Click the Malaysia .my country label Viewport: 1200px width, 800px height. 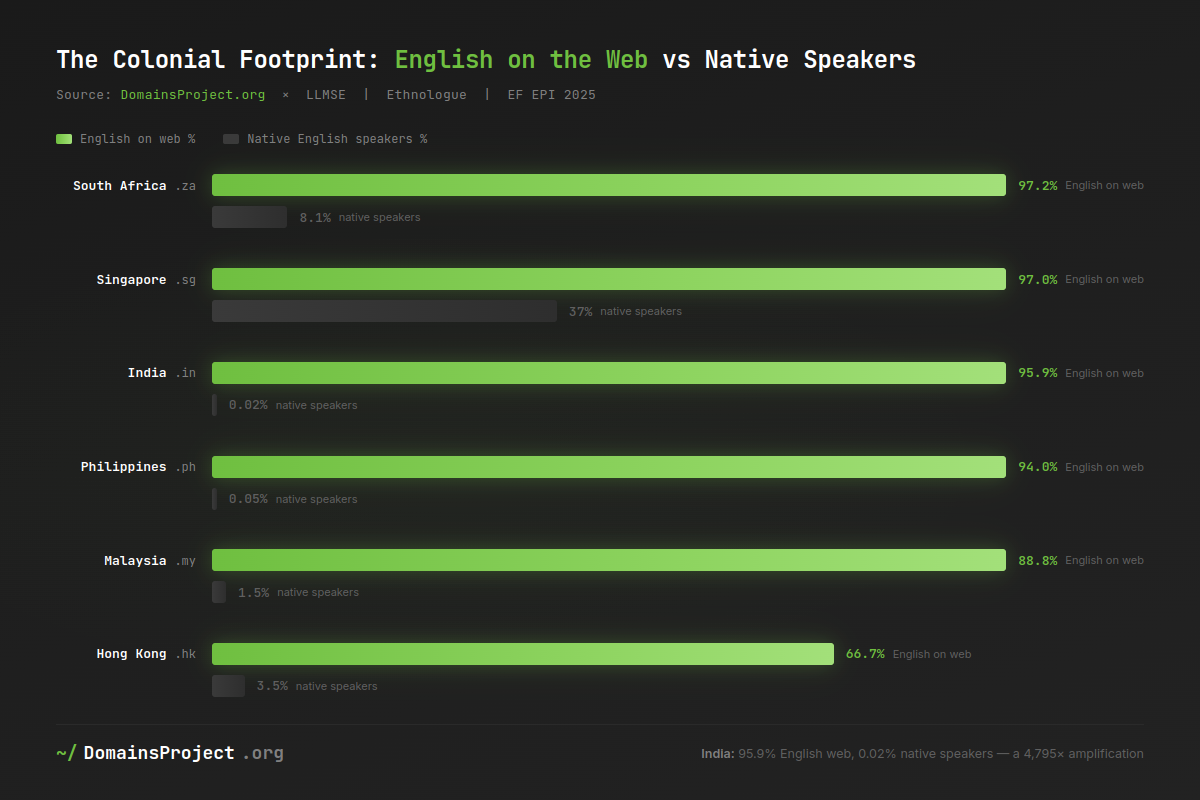tap(150, 561)
